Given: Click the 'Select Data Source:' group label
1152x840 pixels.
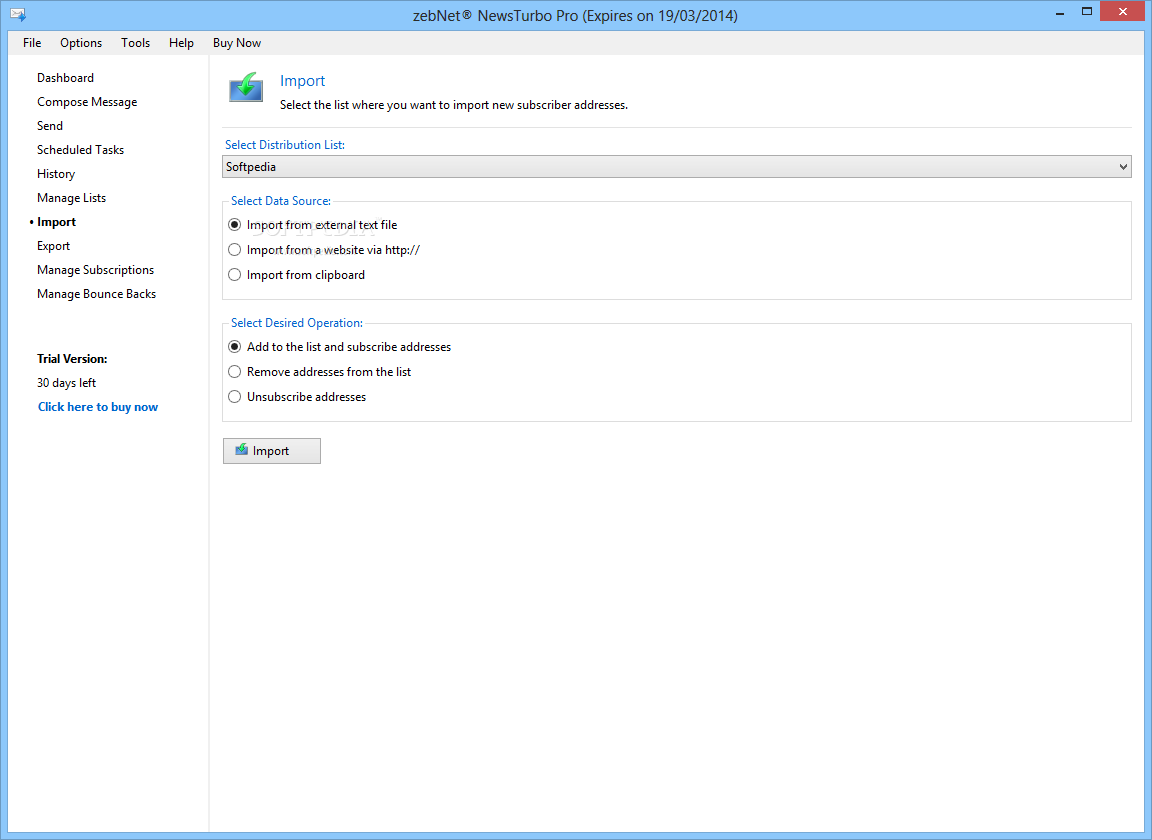Looking at the screenshot, I should click(x=281, y=201).
